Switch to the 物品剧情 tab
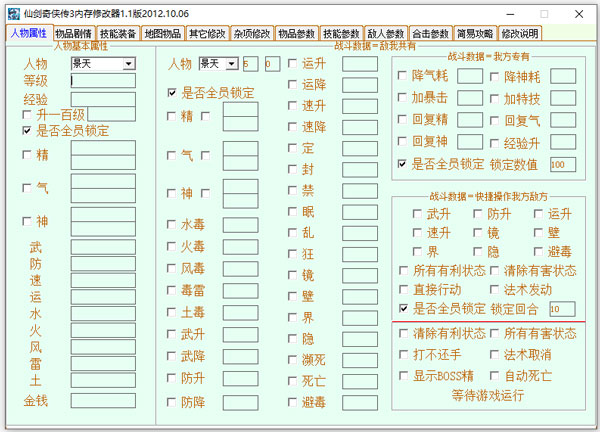600x432 pixels. point(73,33)
